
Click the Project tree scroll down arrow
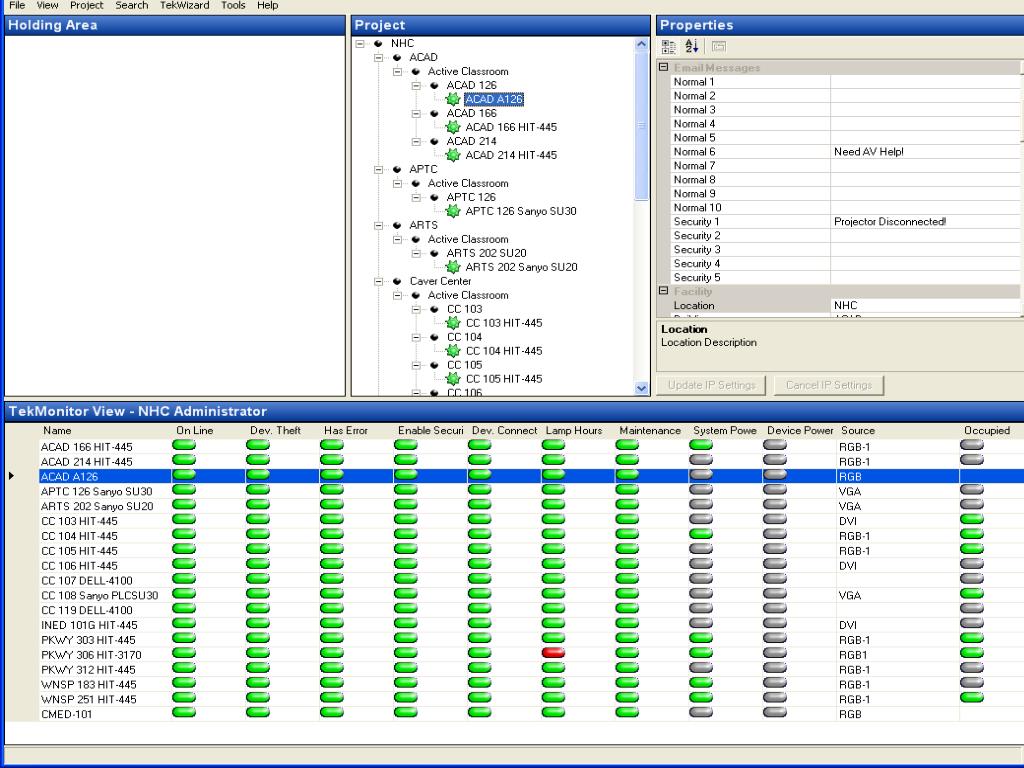click(641, 389)
